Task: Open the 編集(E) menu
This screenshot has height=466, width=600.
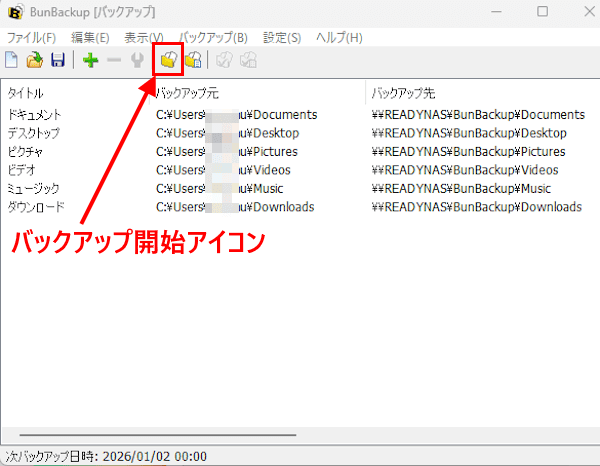Action: (x=90, y=37)
